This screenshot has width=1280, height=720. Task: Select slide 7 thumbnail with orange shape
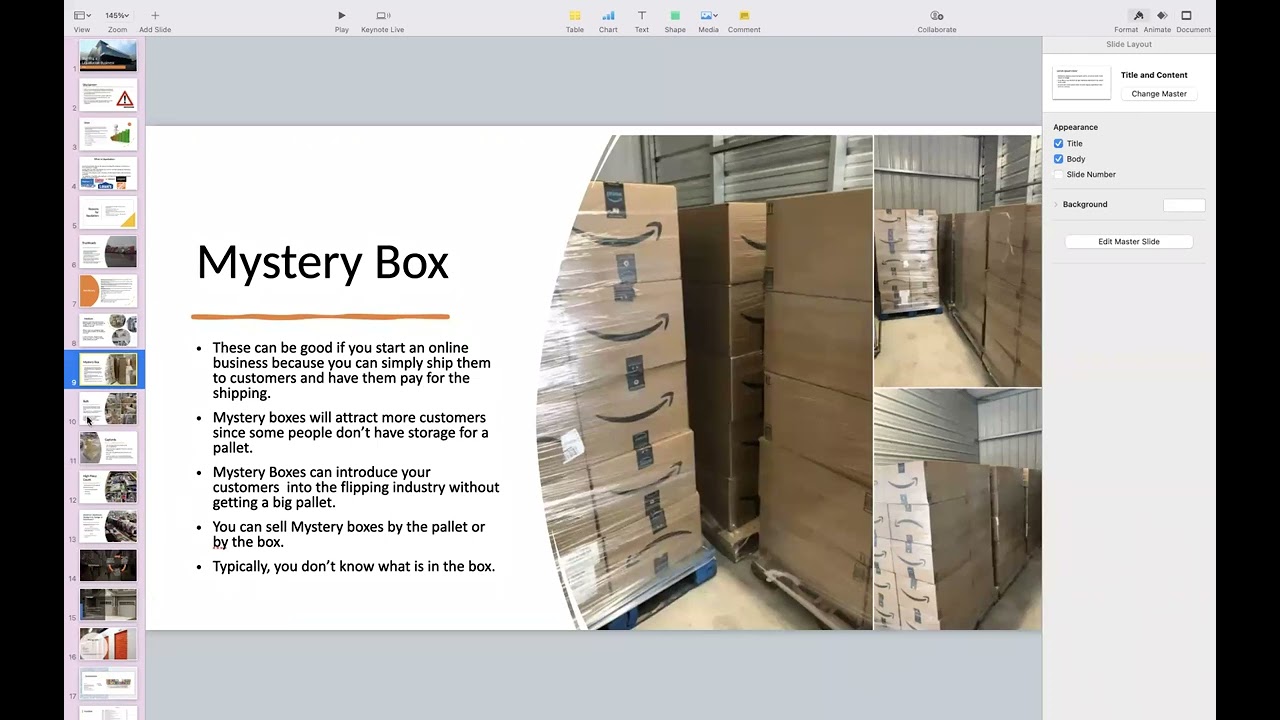(x=108, y=291)
